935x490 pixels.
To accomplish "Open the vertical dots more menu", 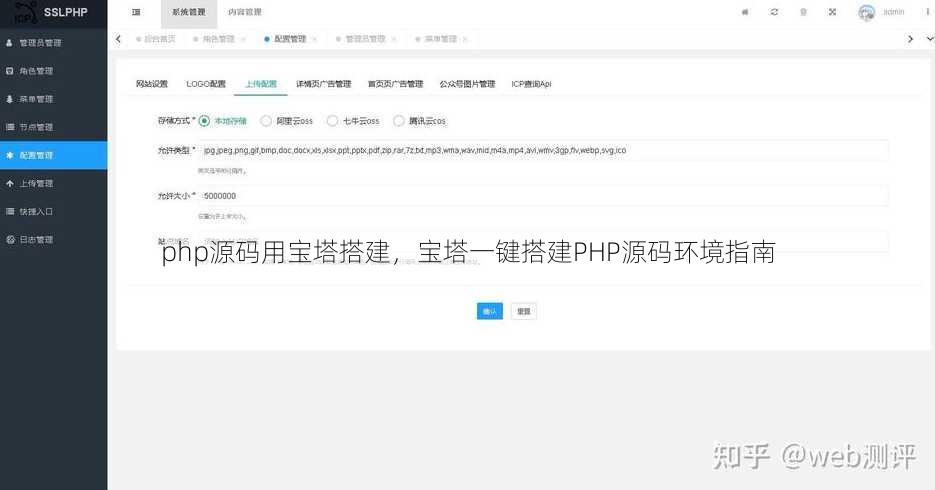I will [x=928, y=12].
